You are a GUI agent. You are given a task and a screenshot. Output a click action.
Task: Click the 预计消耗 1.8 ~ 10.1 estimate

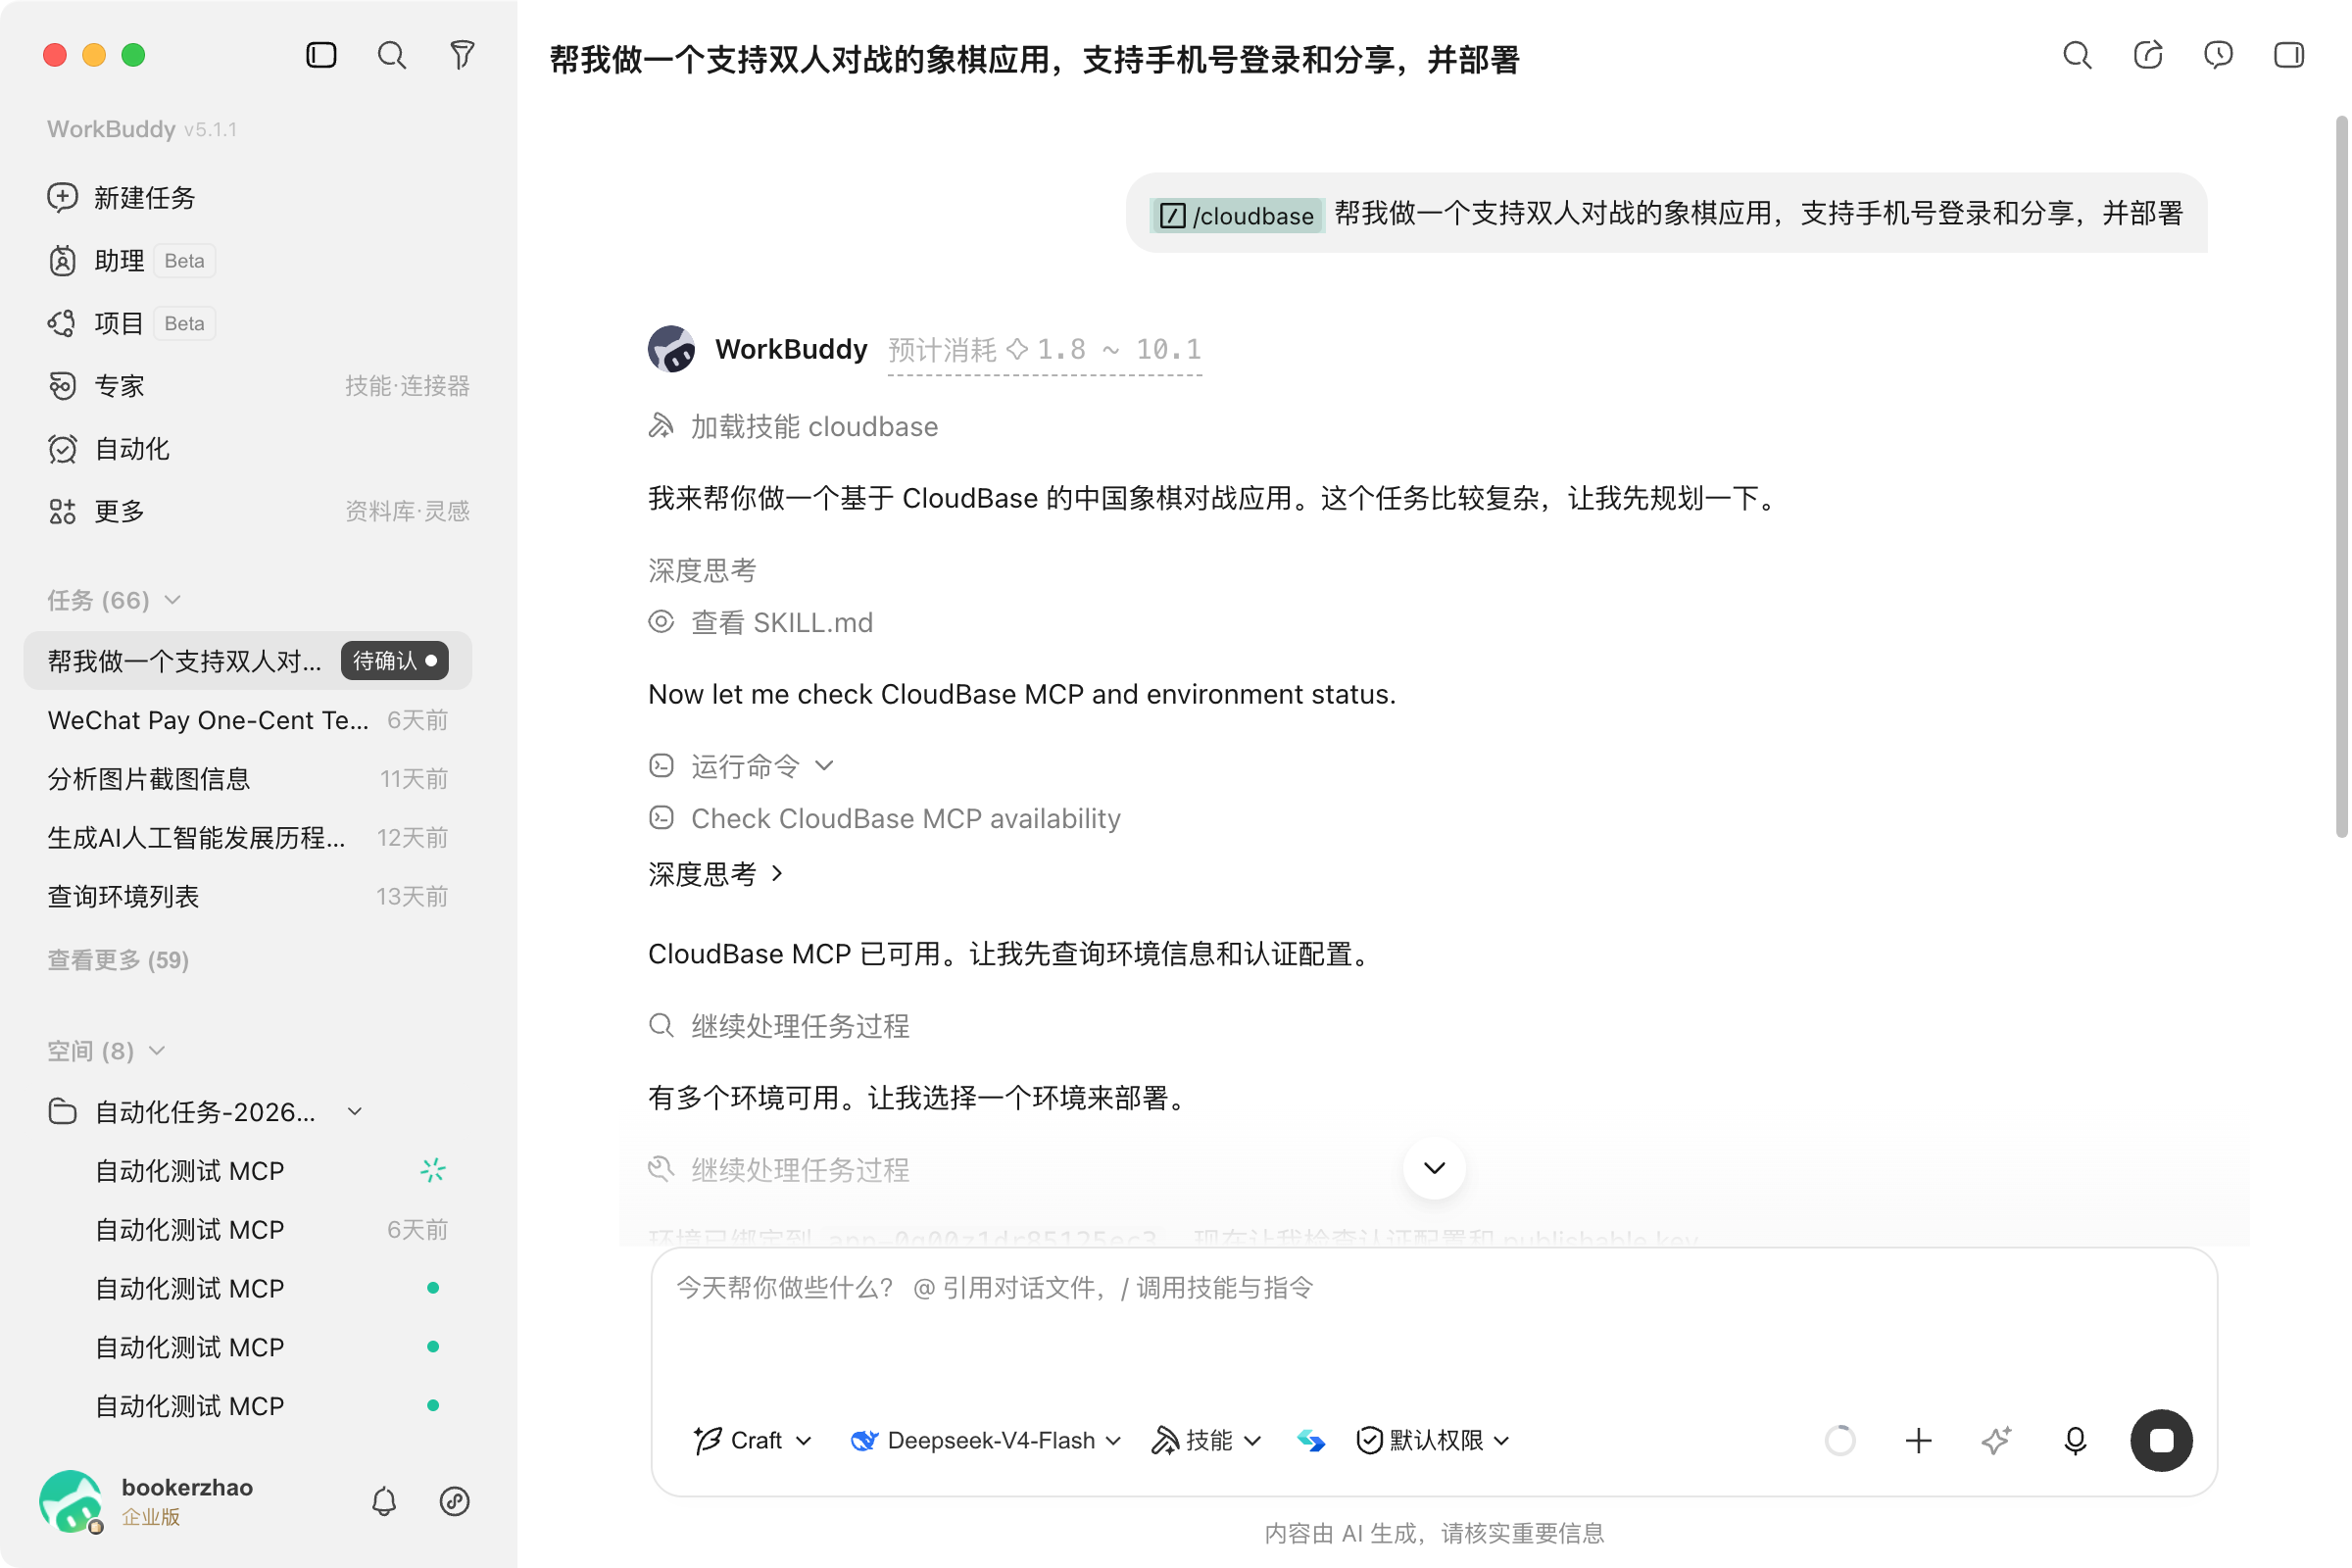pyautogui.click(x=1044, y=350)
